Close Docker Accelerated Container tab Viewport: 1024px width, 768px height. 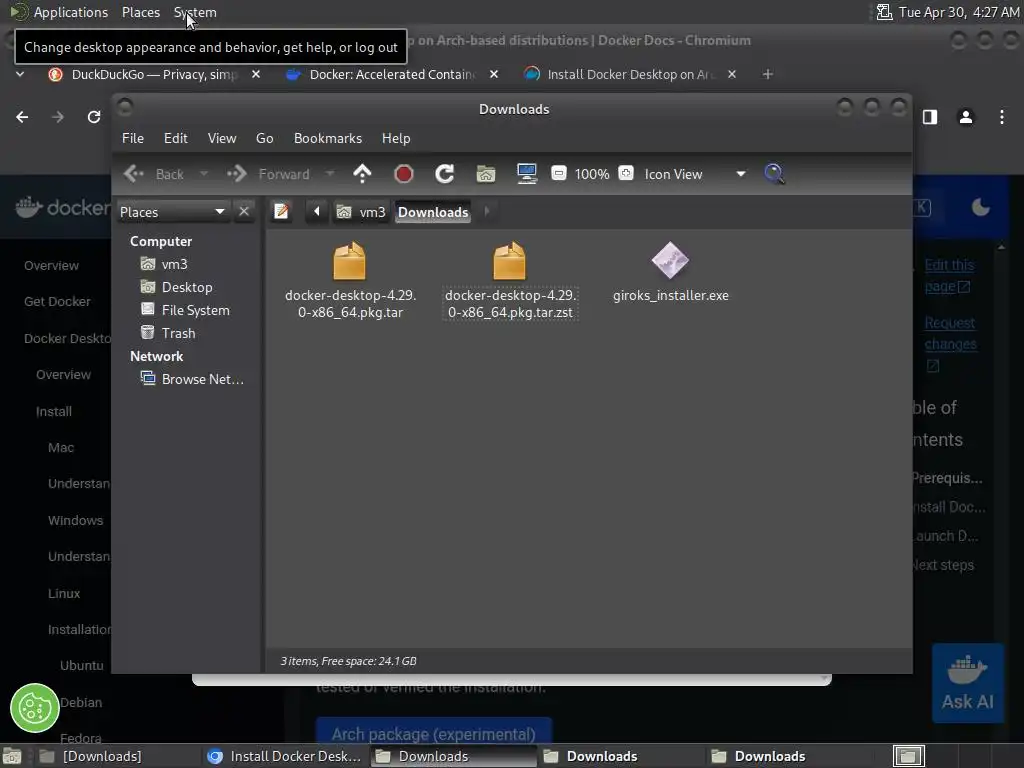click(x=494, y=74)
